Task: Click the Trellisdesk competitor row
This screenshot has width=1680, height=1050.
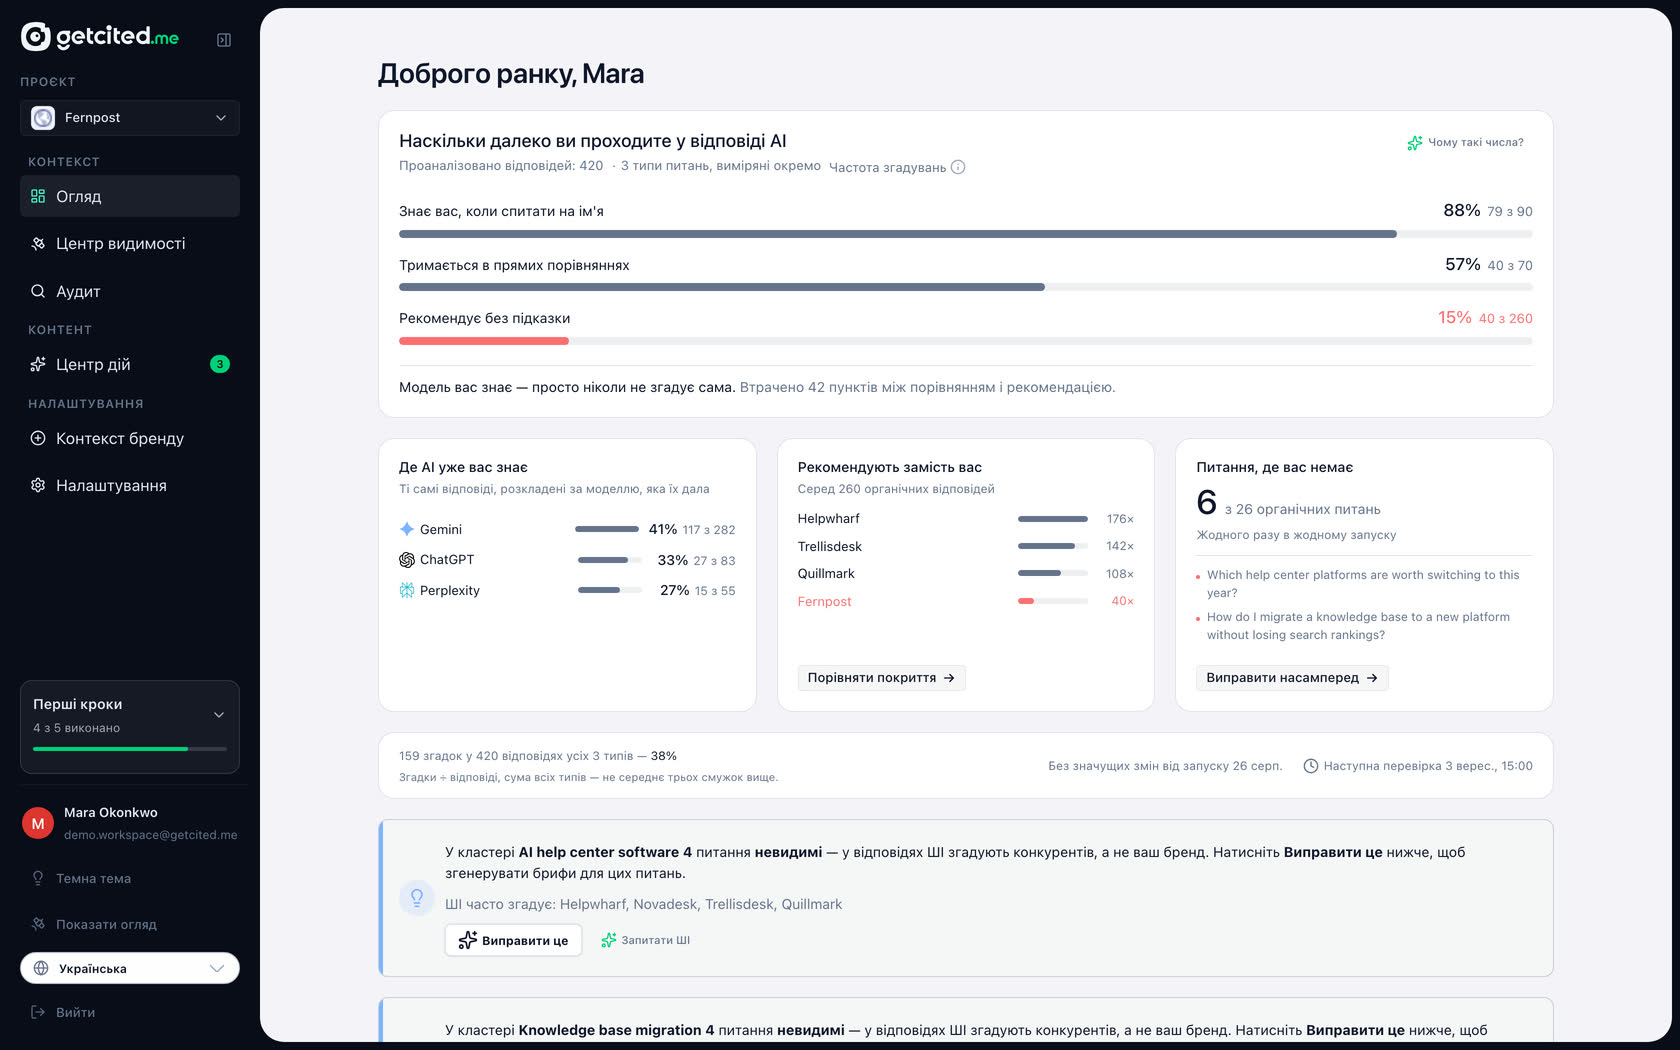Action: [x=965, y=546]
